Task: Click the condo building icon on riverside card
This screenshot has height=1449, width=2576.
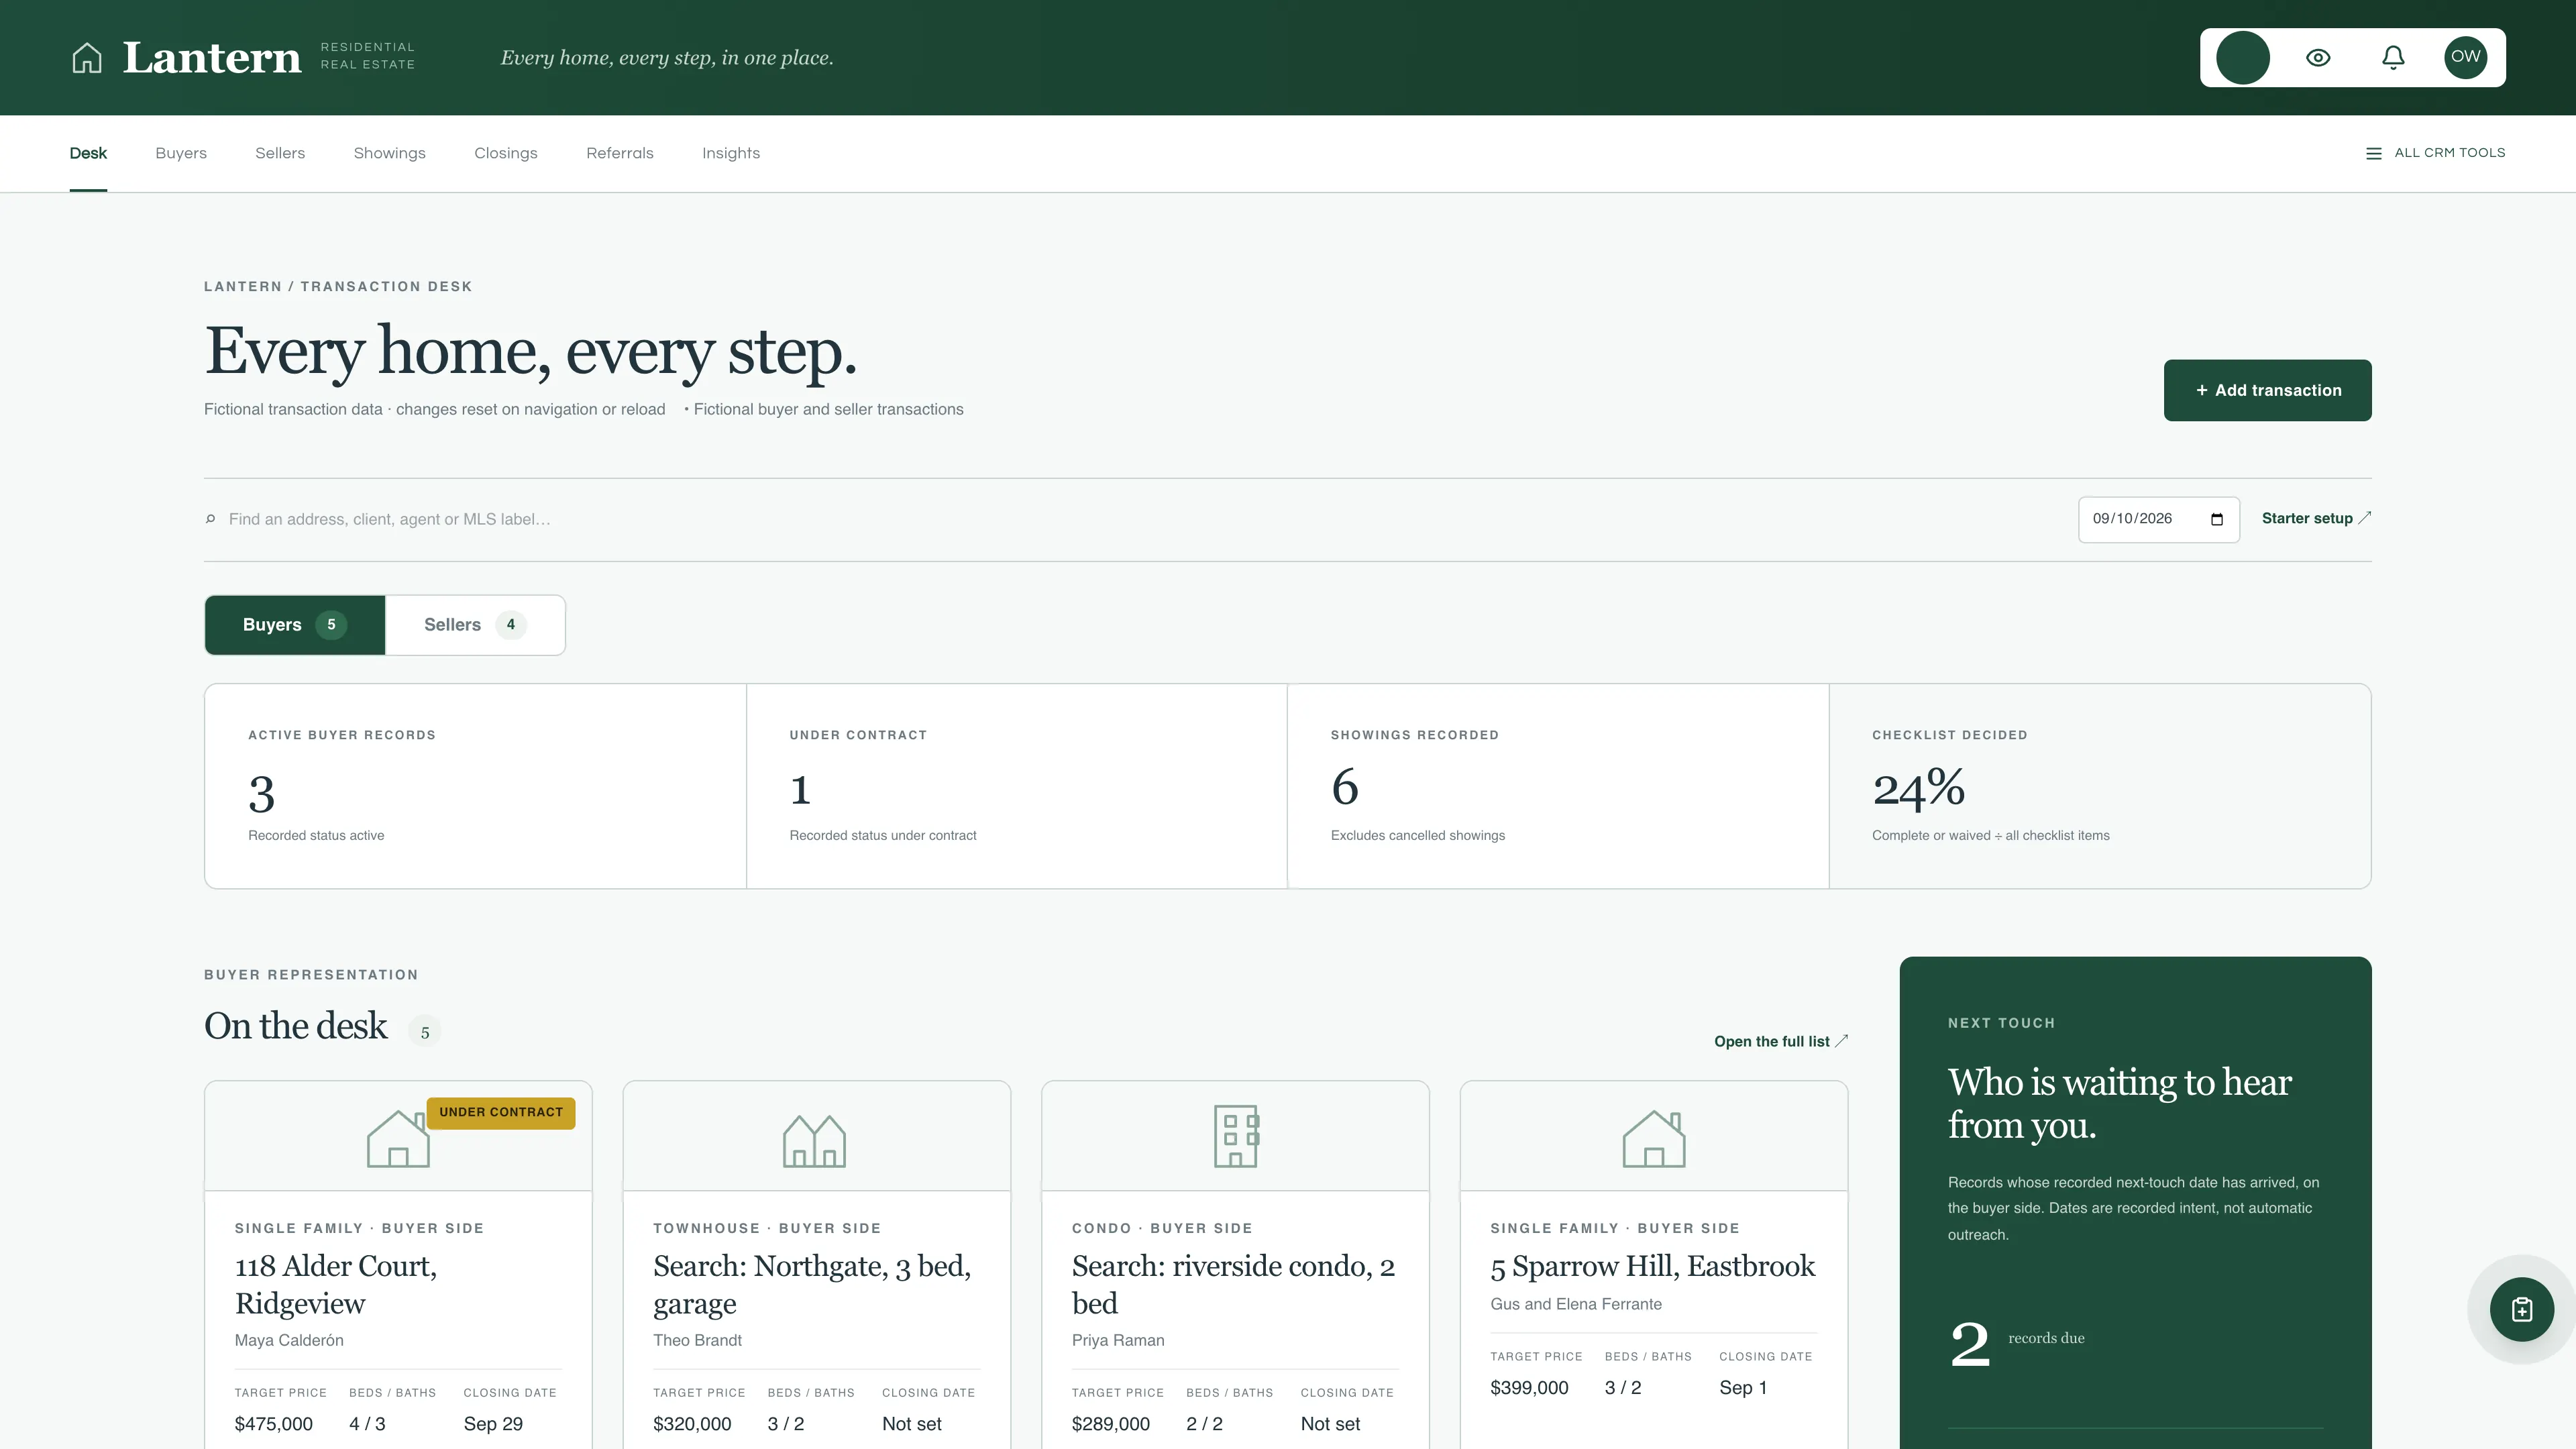Action: pos(1236,1136)
